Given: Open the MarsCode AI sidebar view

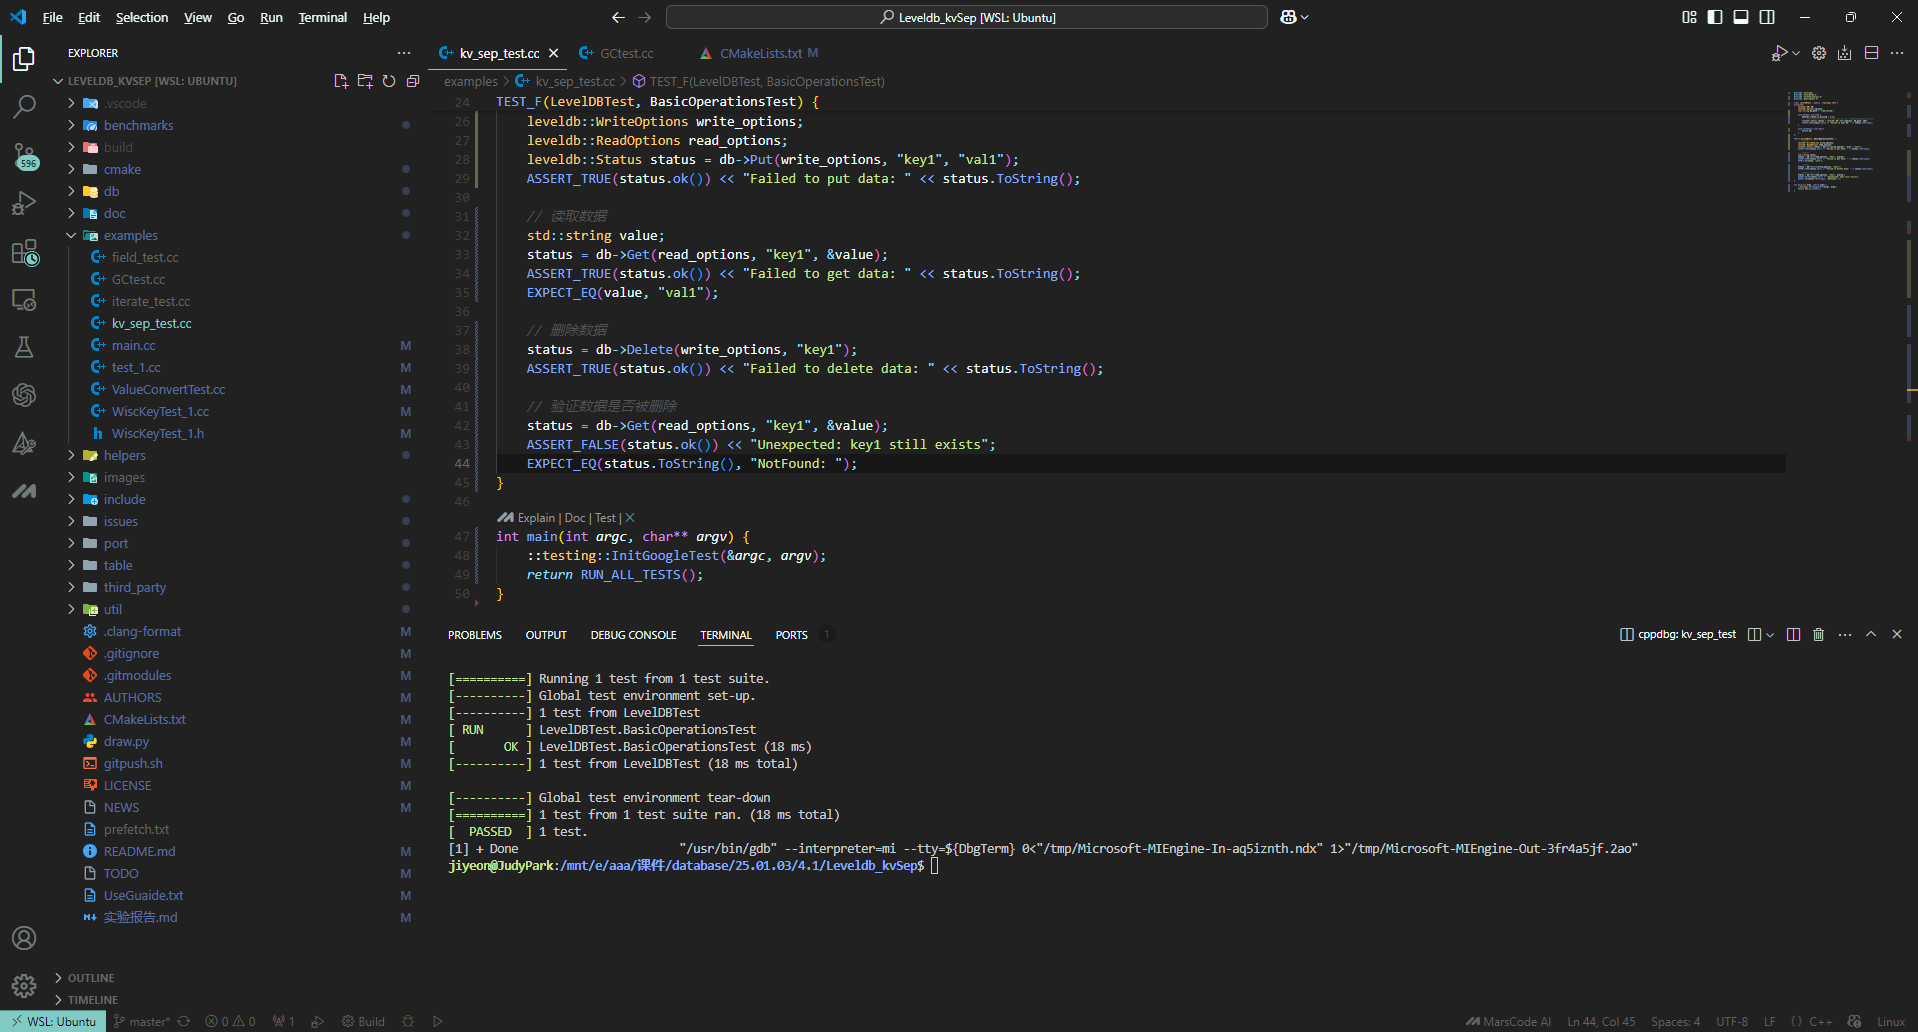Looking at the screenshot, I should (24, 491).
